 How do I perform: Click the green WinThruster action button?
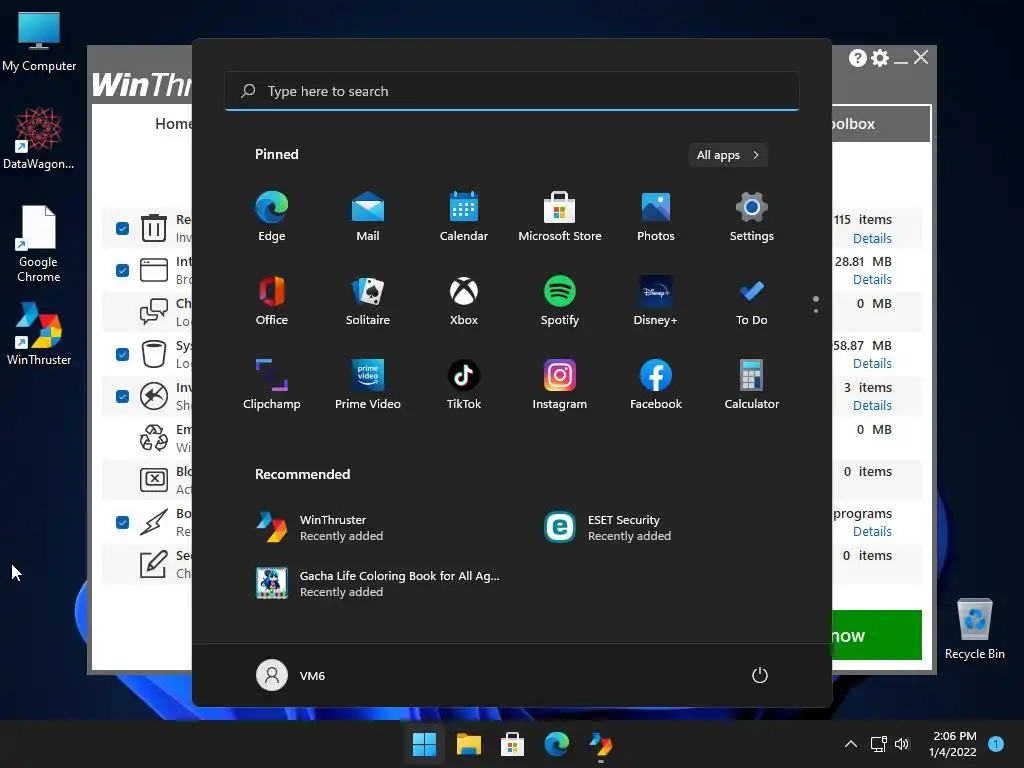pyautogui.click(x=876, y=635)
